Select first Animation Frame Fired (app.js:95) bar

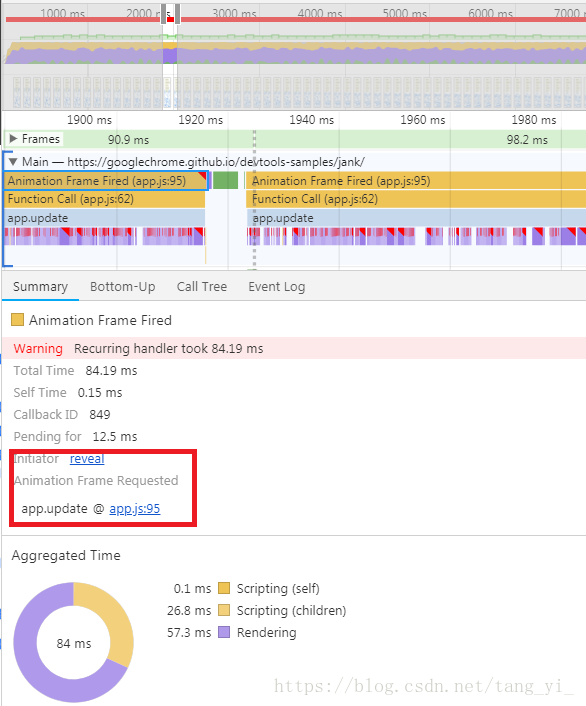(106, 181)
